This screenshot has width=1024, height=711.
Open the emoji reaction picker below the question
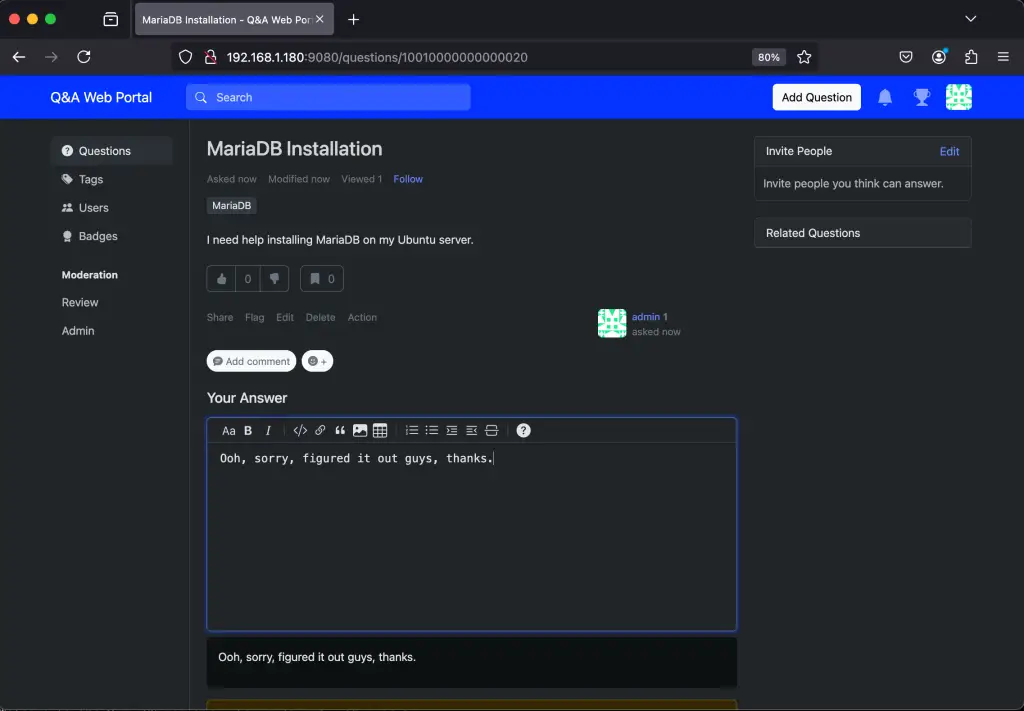click(x=317, y=361)
